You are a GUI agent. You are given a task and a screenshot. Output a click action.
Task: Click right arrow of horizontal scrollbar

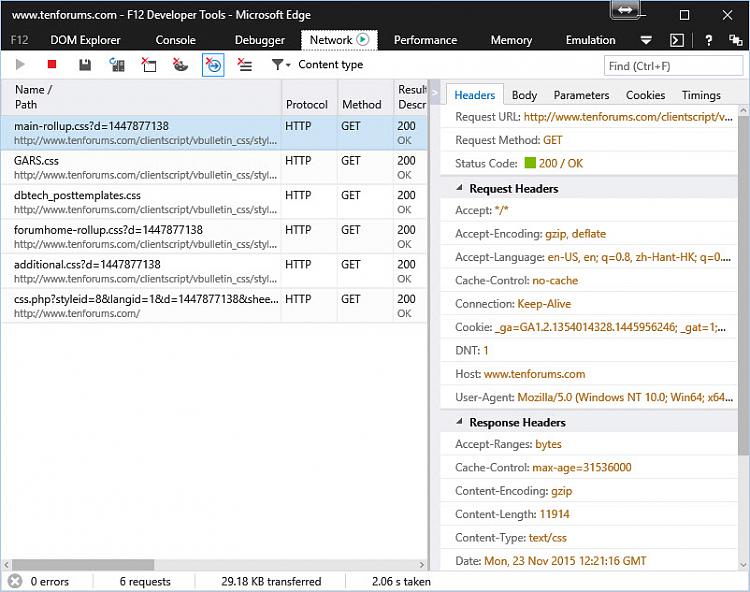coord(421,565)
